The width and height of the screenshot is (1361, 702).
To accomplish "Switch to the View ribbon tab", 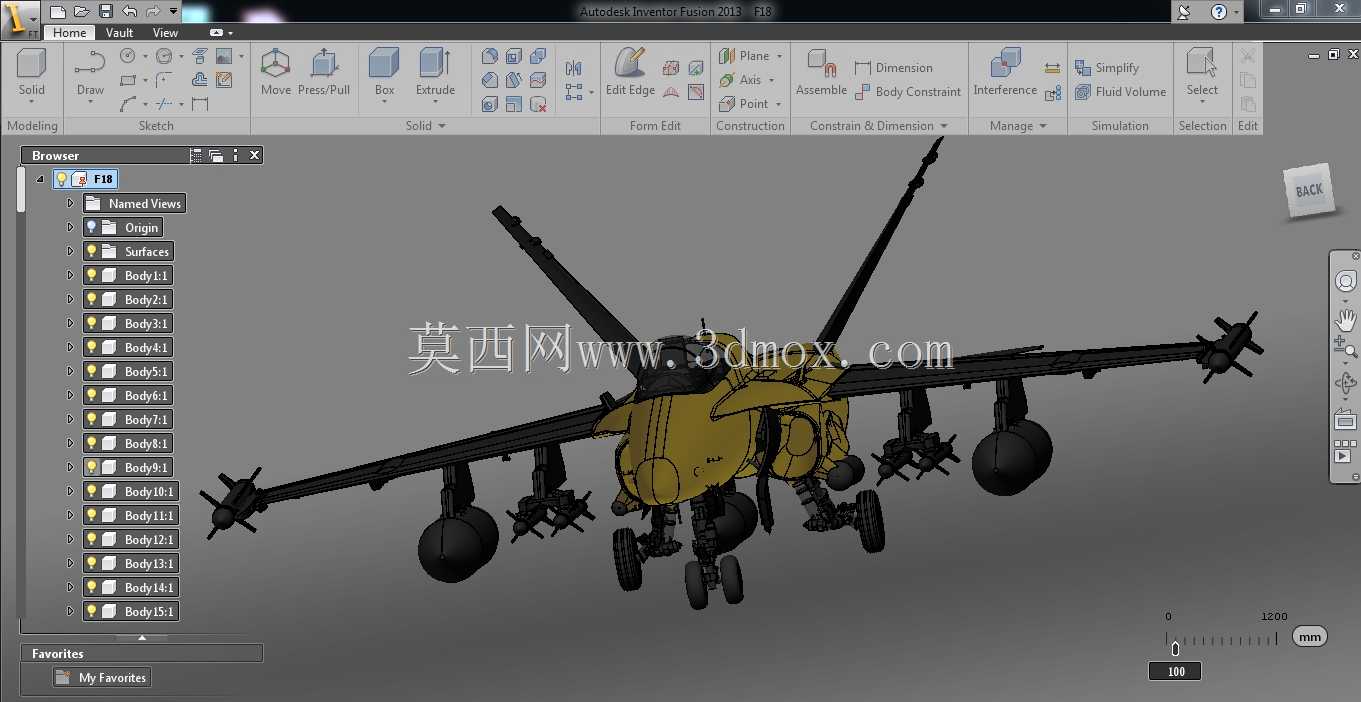I will click(165, 32).
